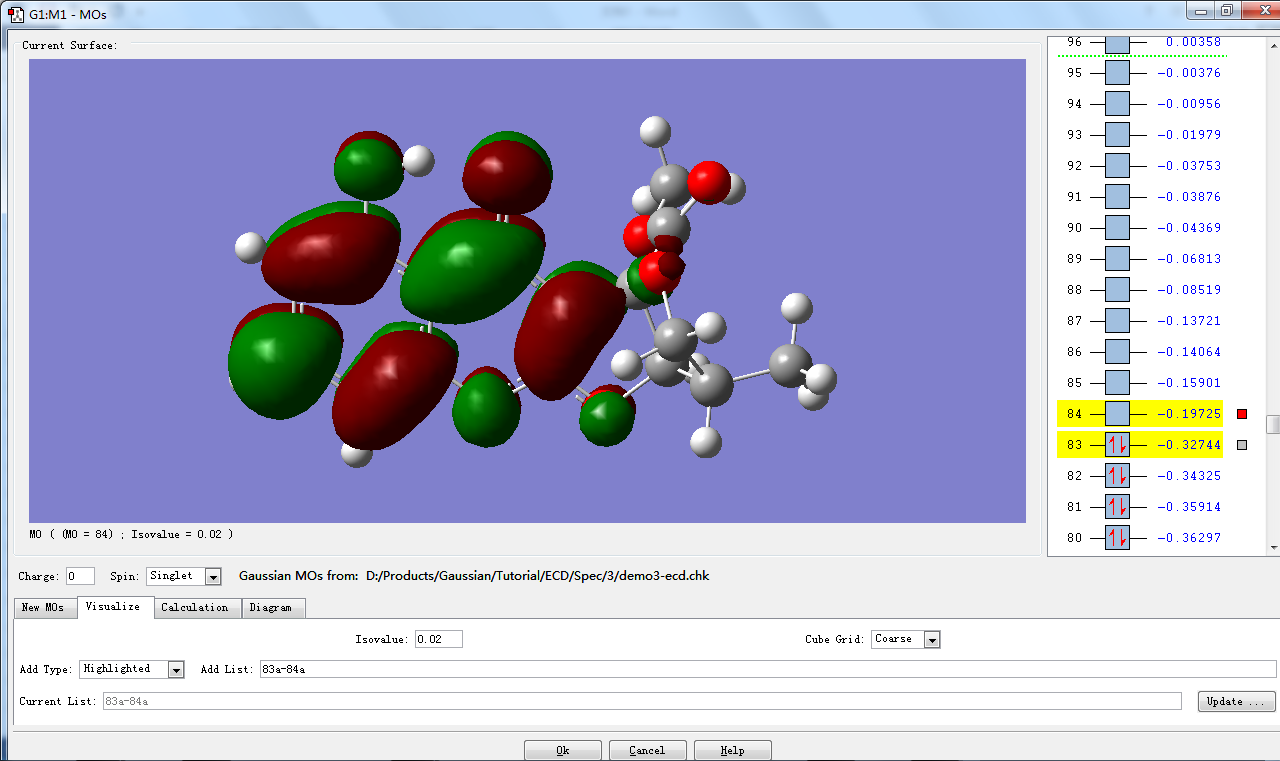The height and width of the screenshot is (761, 1280).
Task: Select the occupied orbital 83 box
Action: pos(1117,445)
